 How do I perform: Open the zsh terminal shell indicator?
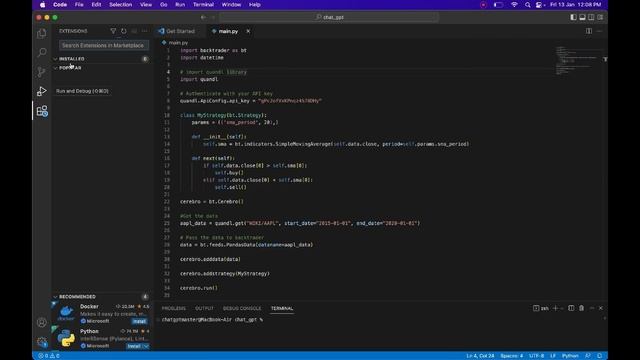(x=541, y=308)
